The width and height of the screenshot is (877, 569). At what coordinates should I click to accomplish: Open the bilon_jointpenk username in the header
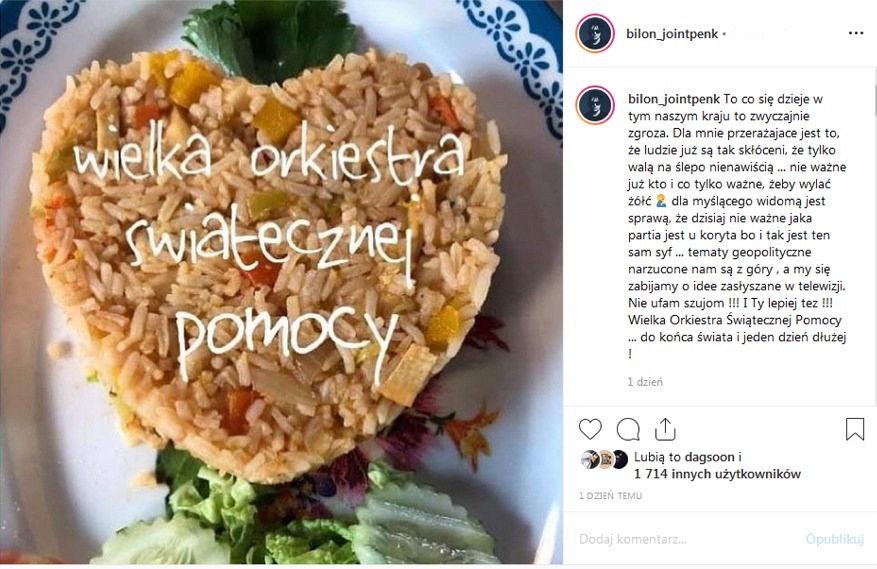click(672, 34)
